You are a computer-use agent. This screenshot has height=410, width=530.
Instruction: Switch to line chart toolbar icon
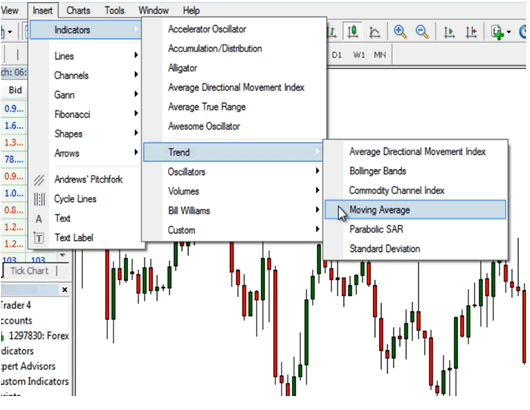click(x=374, y=32)
